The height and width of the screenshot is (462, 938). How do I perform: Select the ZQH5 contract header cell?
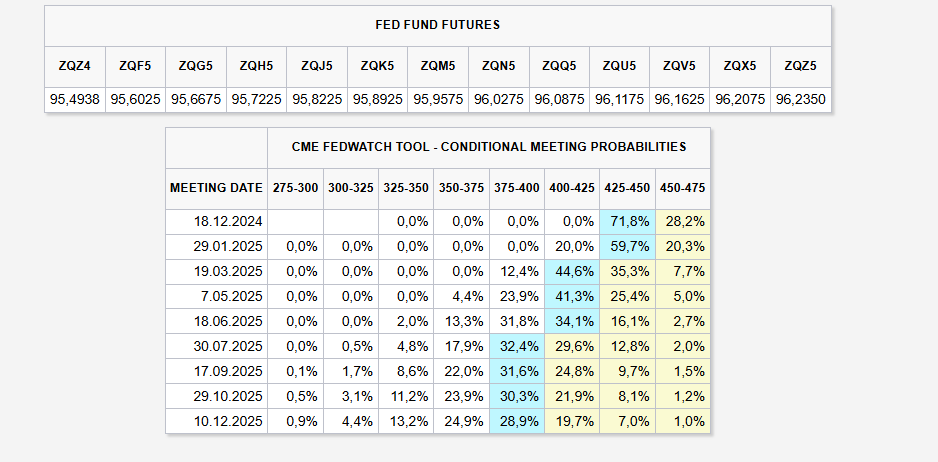(x=256, y=66)
